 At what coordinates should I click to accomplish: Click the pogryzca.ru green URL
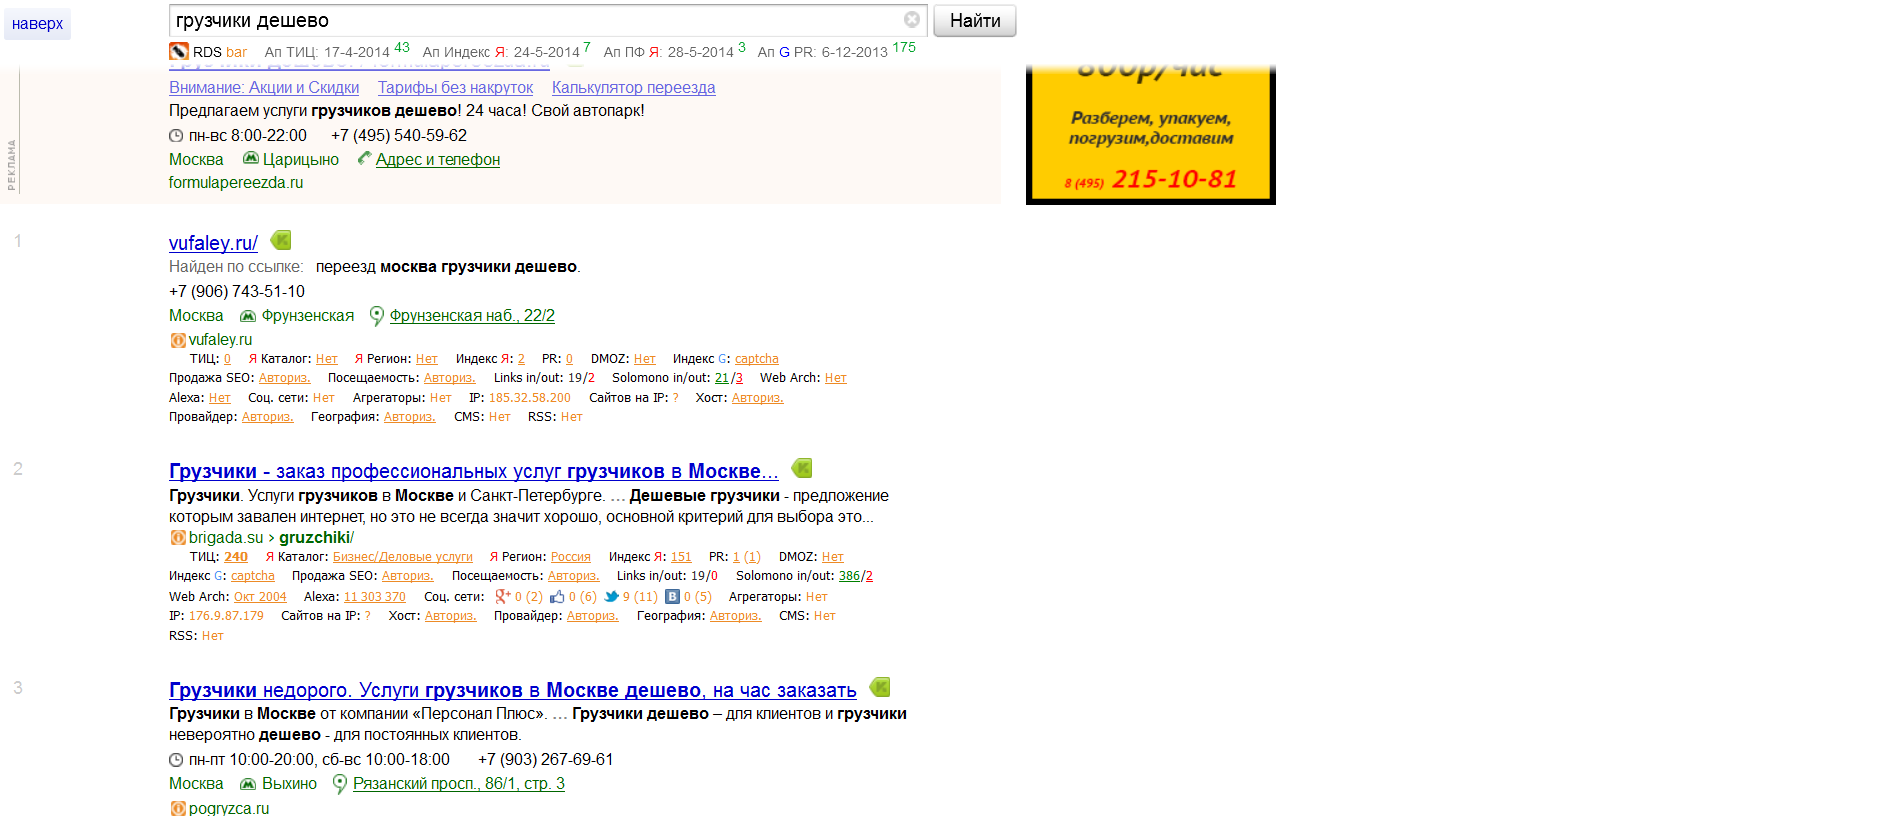(x=229, y=808)
